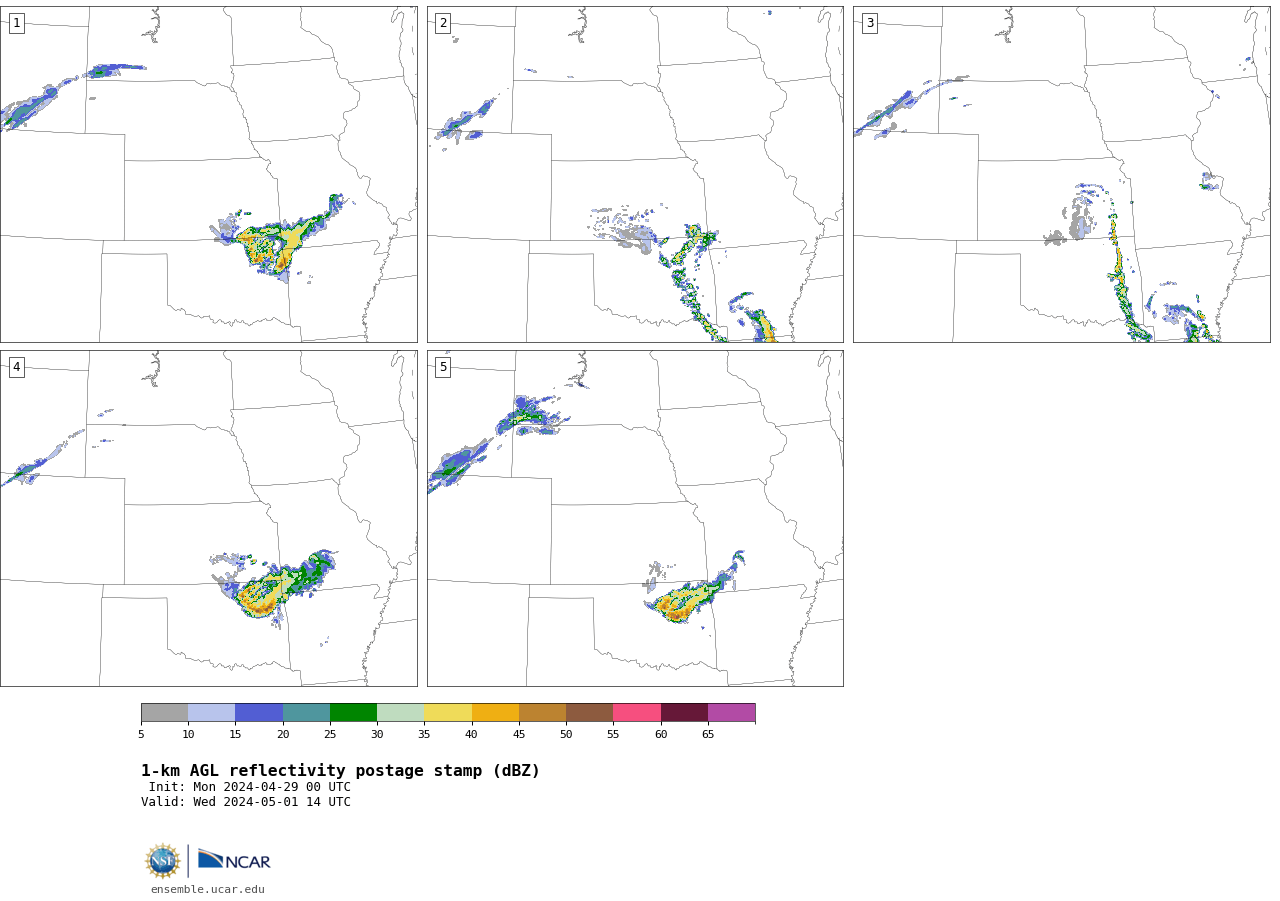Screen dimensions: 1280x901
Task: Click the 'Init: Mon 2024-04-29 00 UTC' line
Action: (x=250, y=787)
